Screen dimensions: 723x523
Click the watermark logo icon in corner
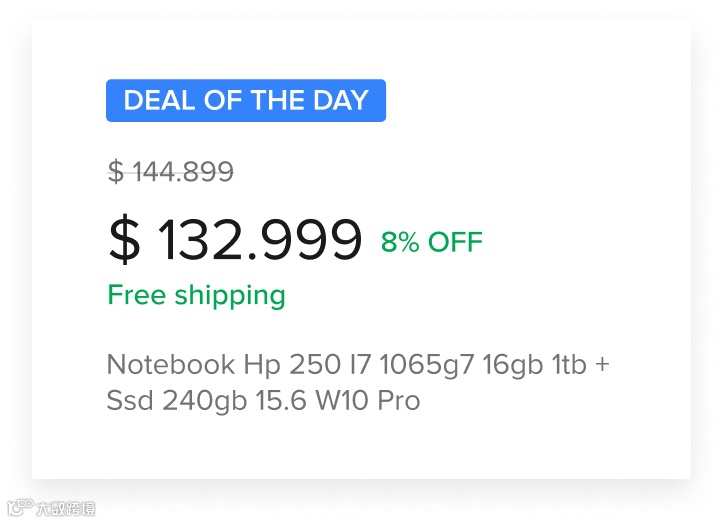pos(20,507)
